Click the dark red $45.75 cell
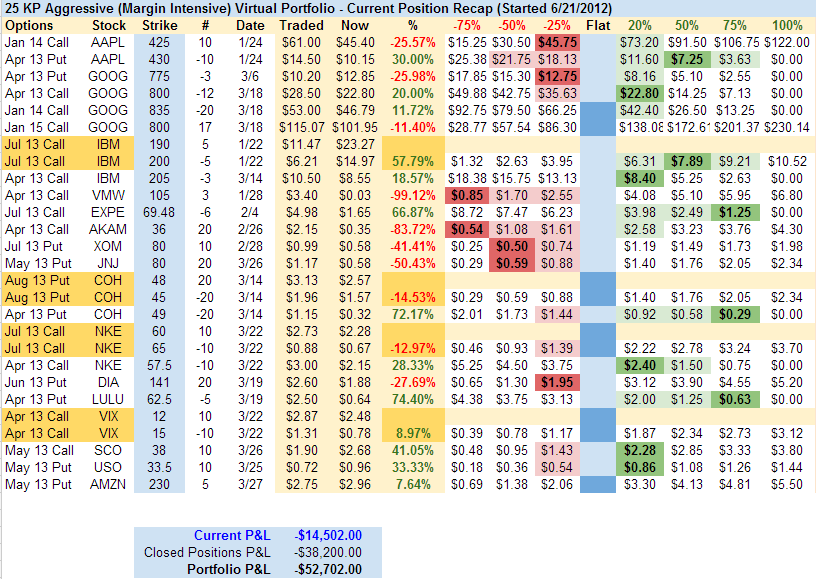This screenshot has width=816, height=579. (x=555, y=42)
